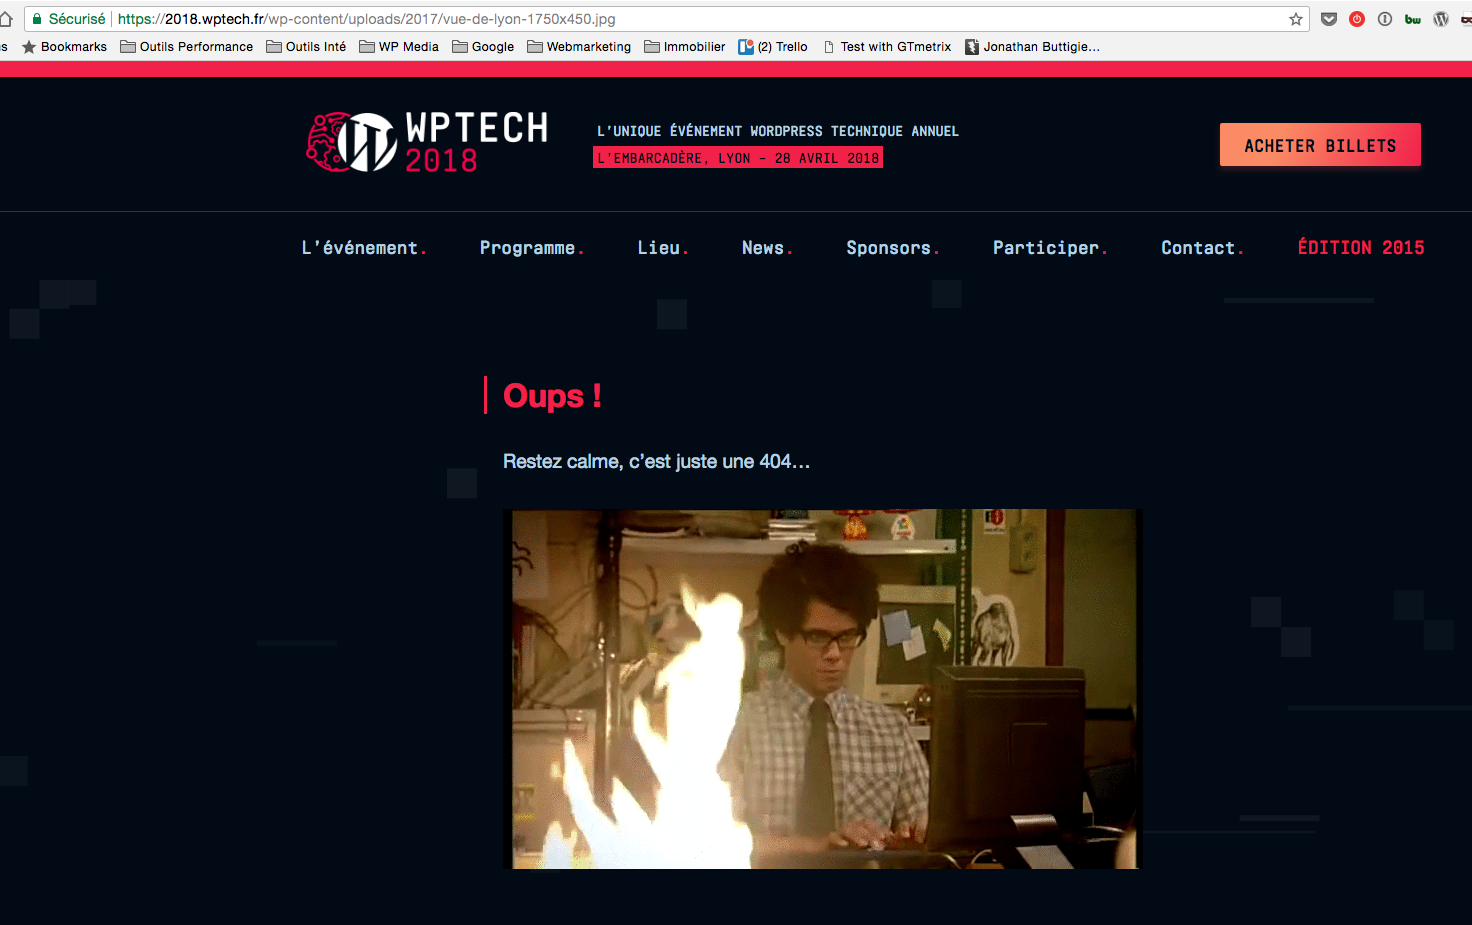
Task: Go to the Programme menu
Action: 532,248
